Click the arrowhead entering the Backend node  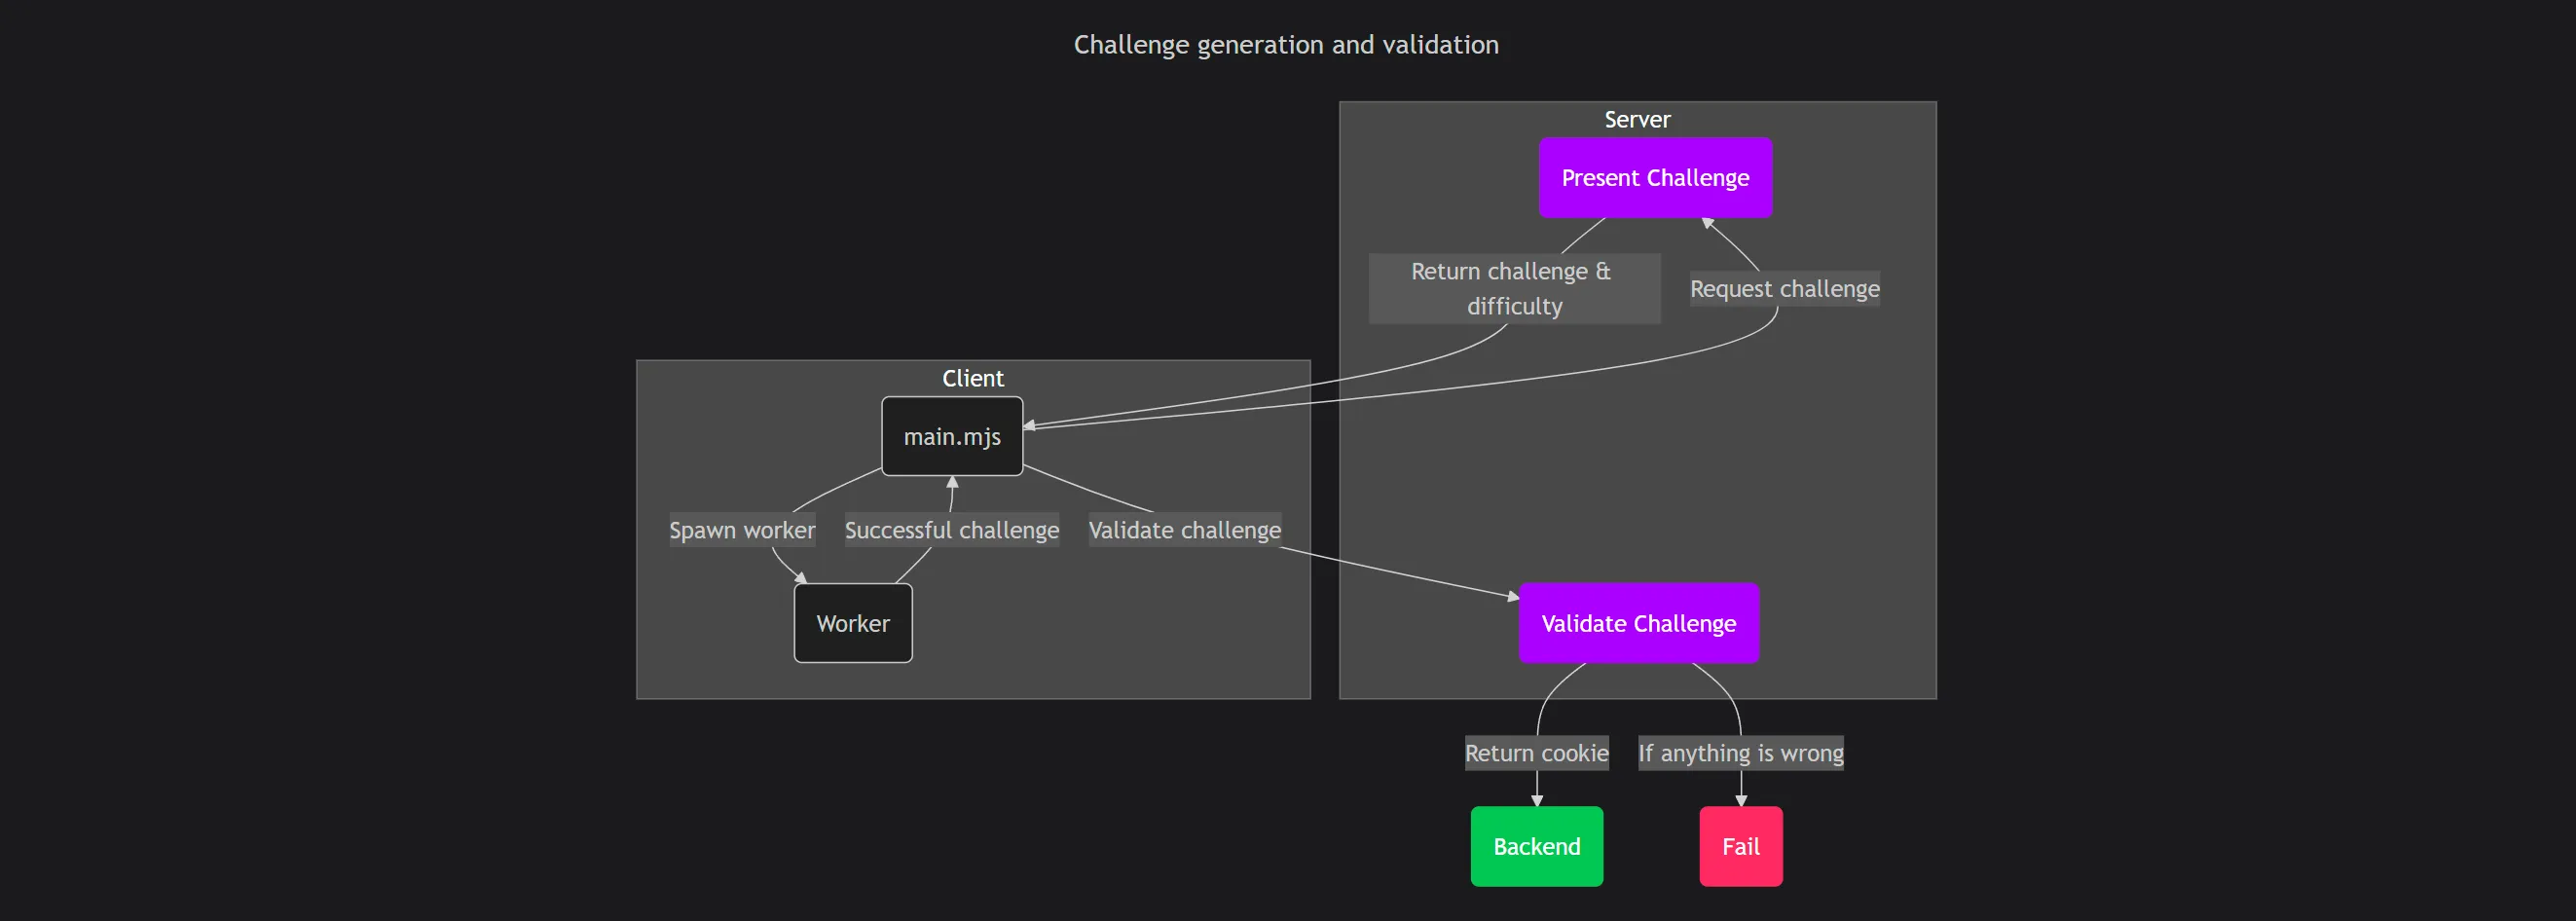pos(1537,800)
